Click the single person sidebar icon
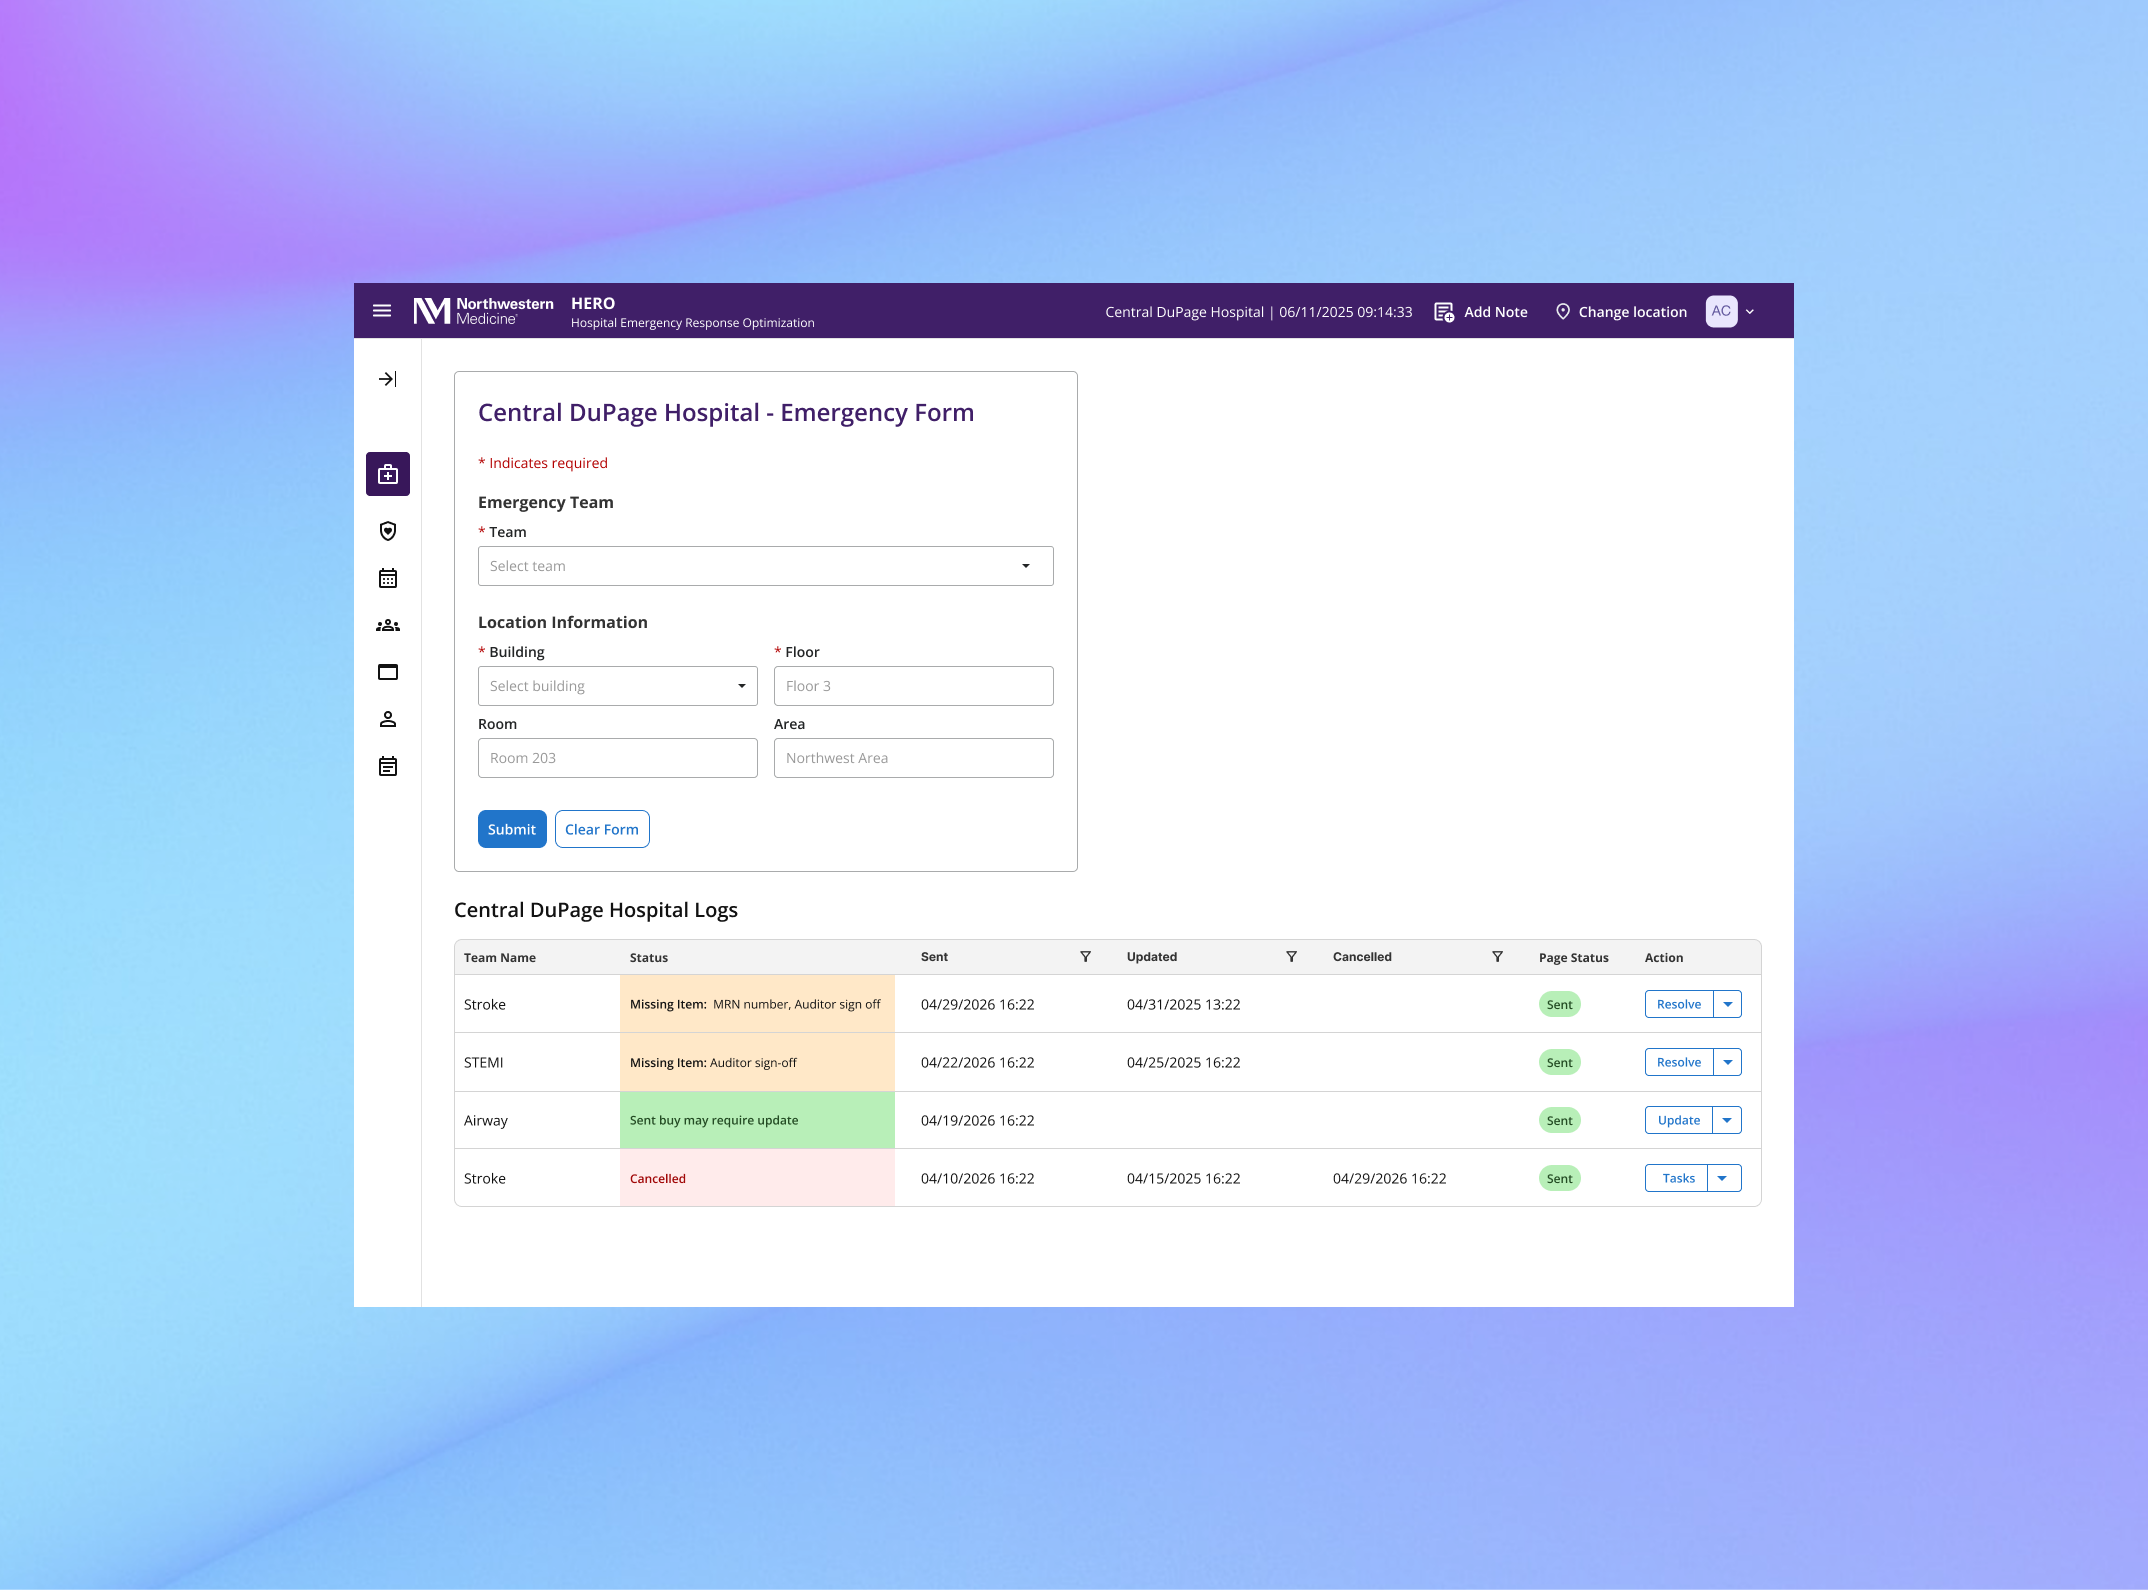Image resolution: width=2148 pixels, height=1590 pixels. click(388, 719)
